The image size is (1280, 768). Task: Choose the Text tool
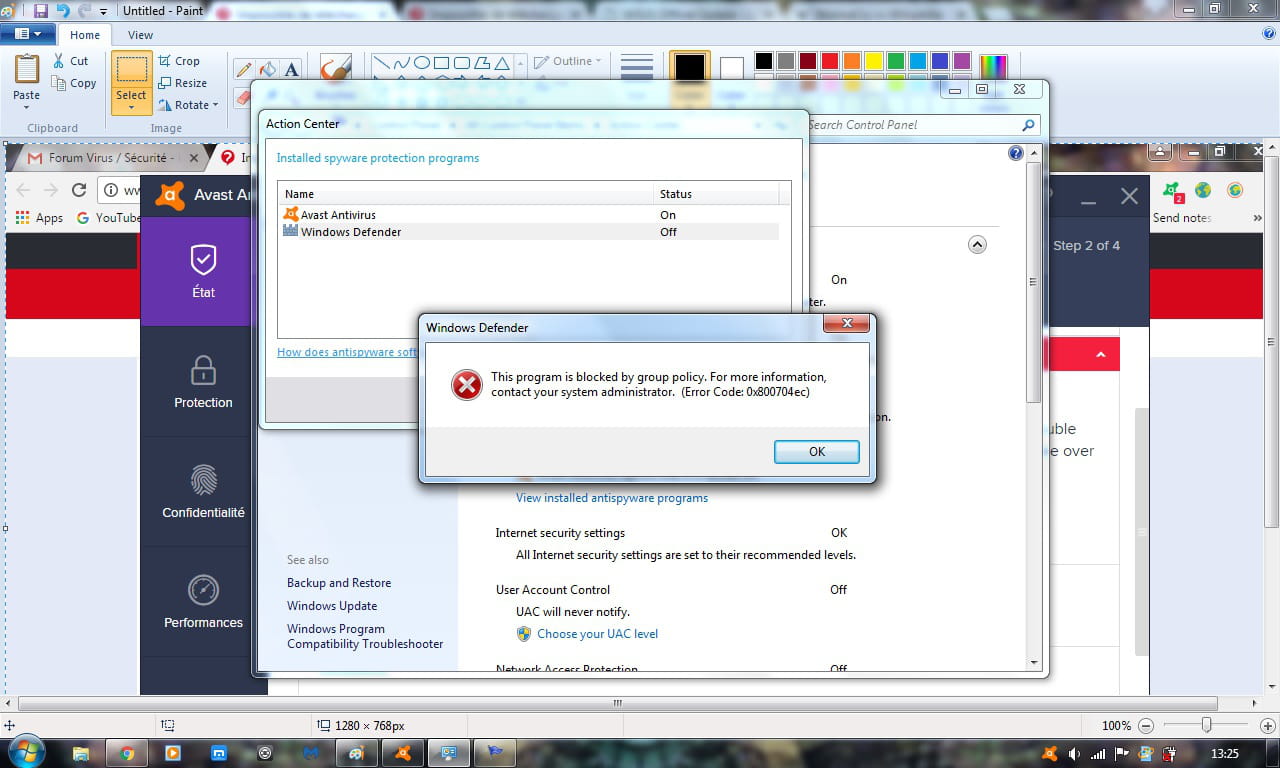point(291,69)
